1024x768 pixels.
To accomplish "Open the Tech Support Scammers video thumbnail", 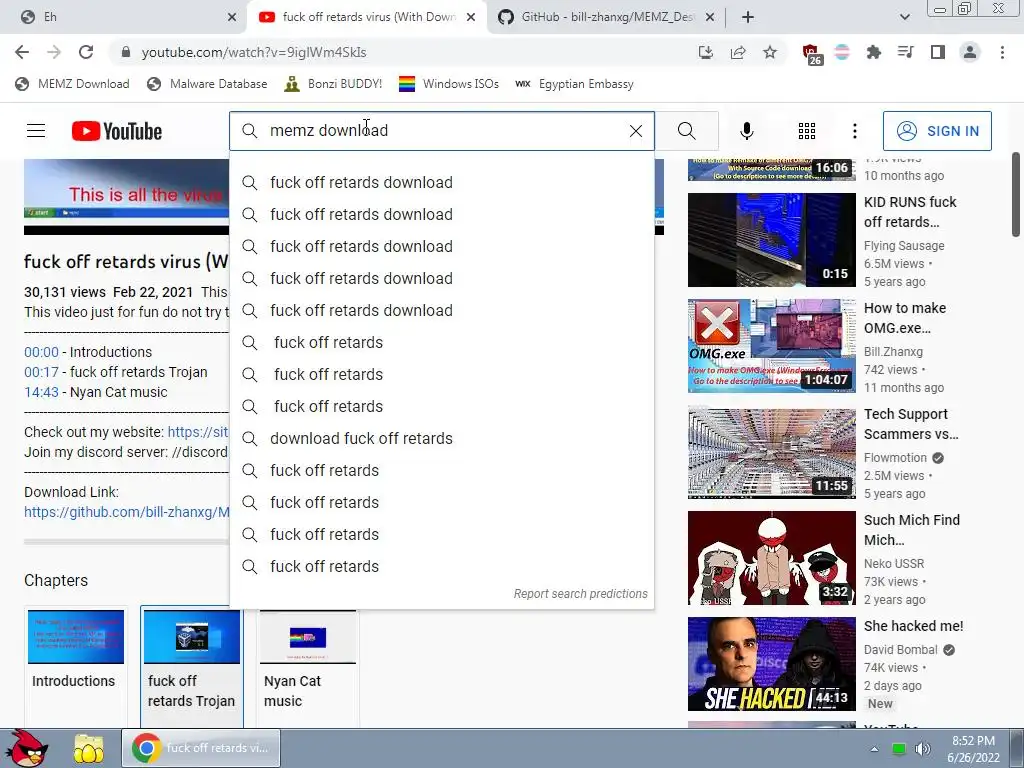I will pyautogui.click(x=771, y=452).
